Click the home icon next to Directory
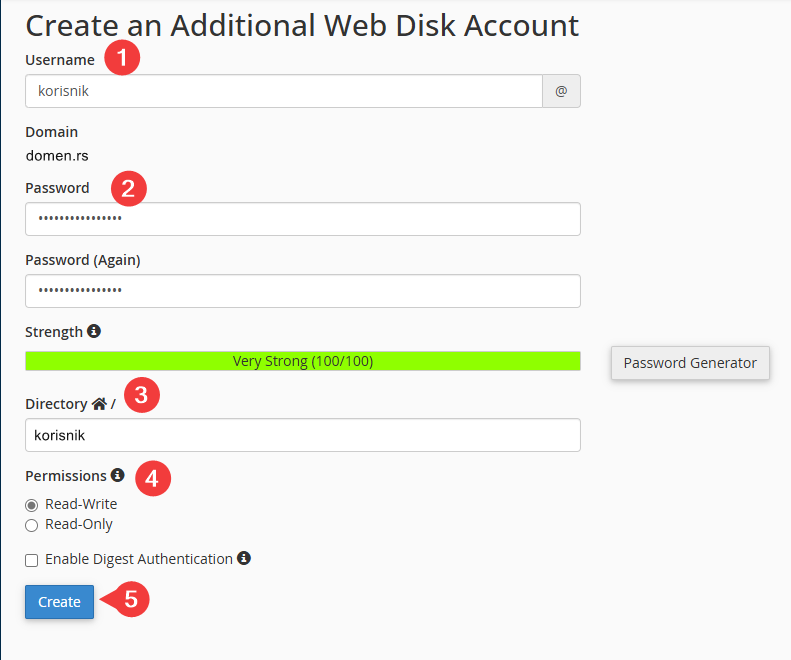791x660 pixels. [99, 404]
